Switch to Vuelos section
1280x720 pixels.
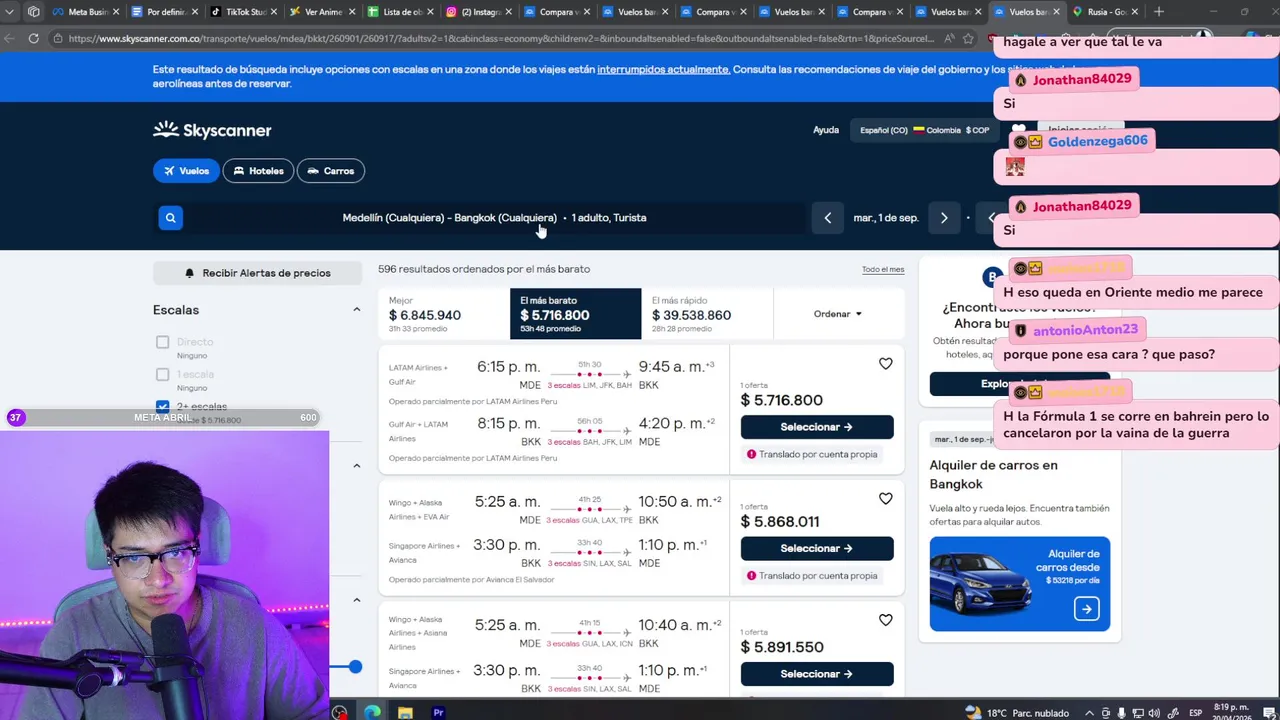point(186,171)
